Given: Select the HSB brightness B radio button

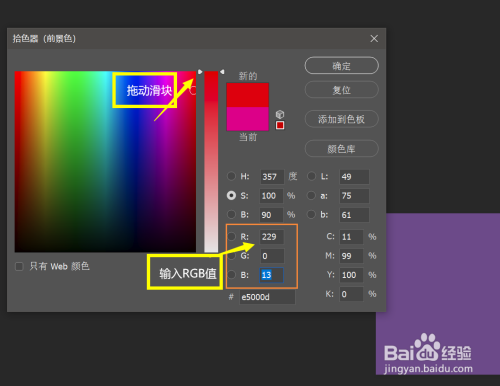Looking at the screenshot, I should pos(231,214).
